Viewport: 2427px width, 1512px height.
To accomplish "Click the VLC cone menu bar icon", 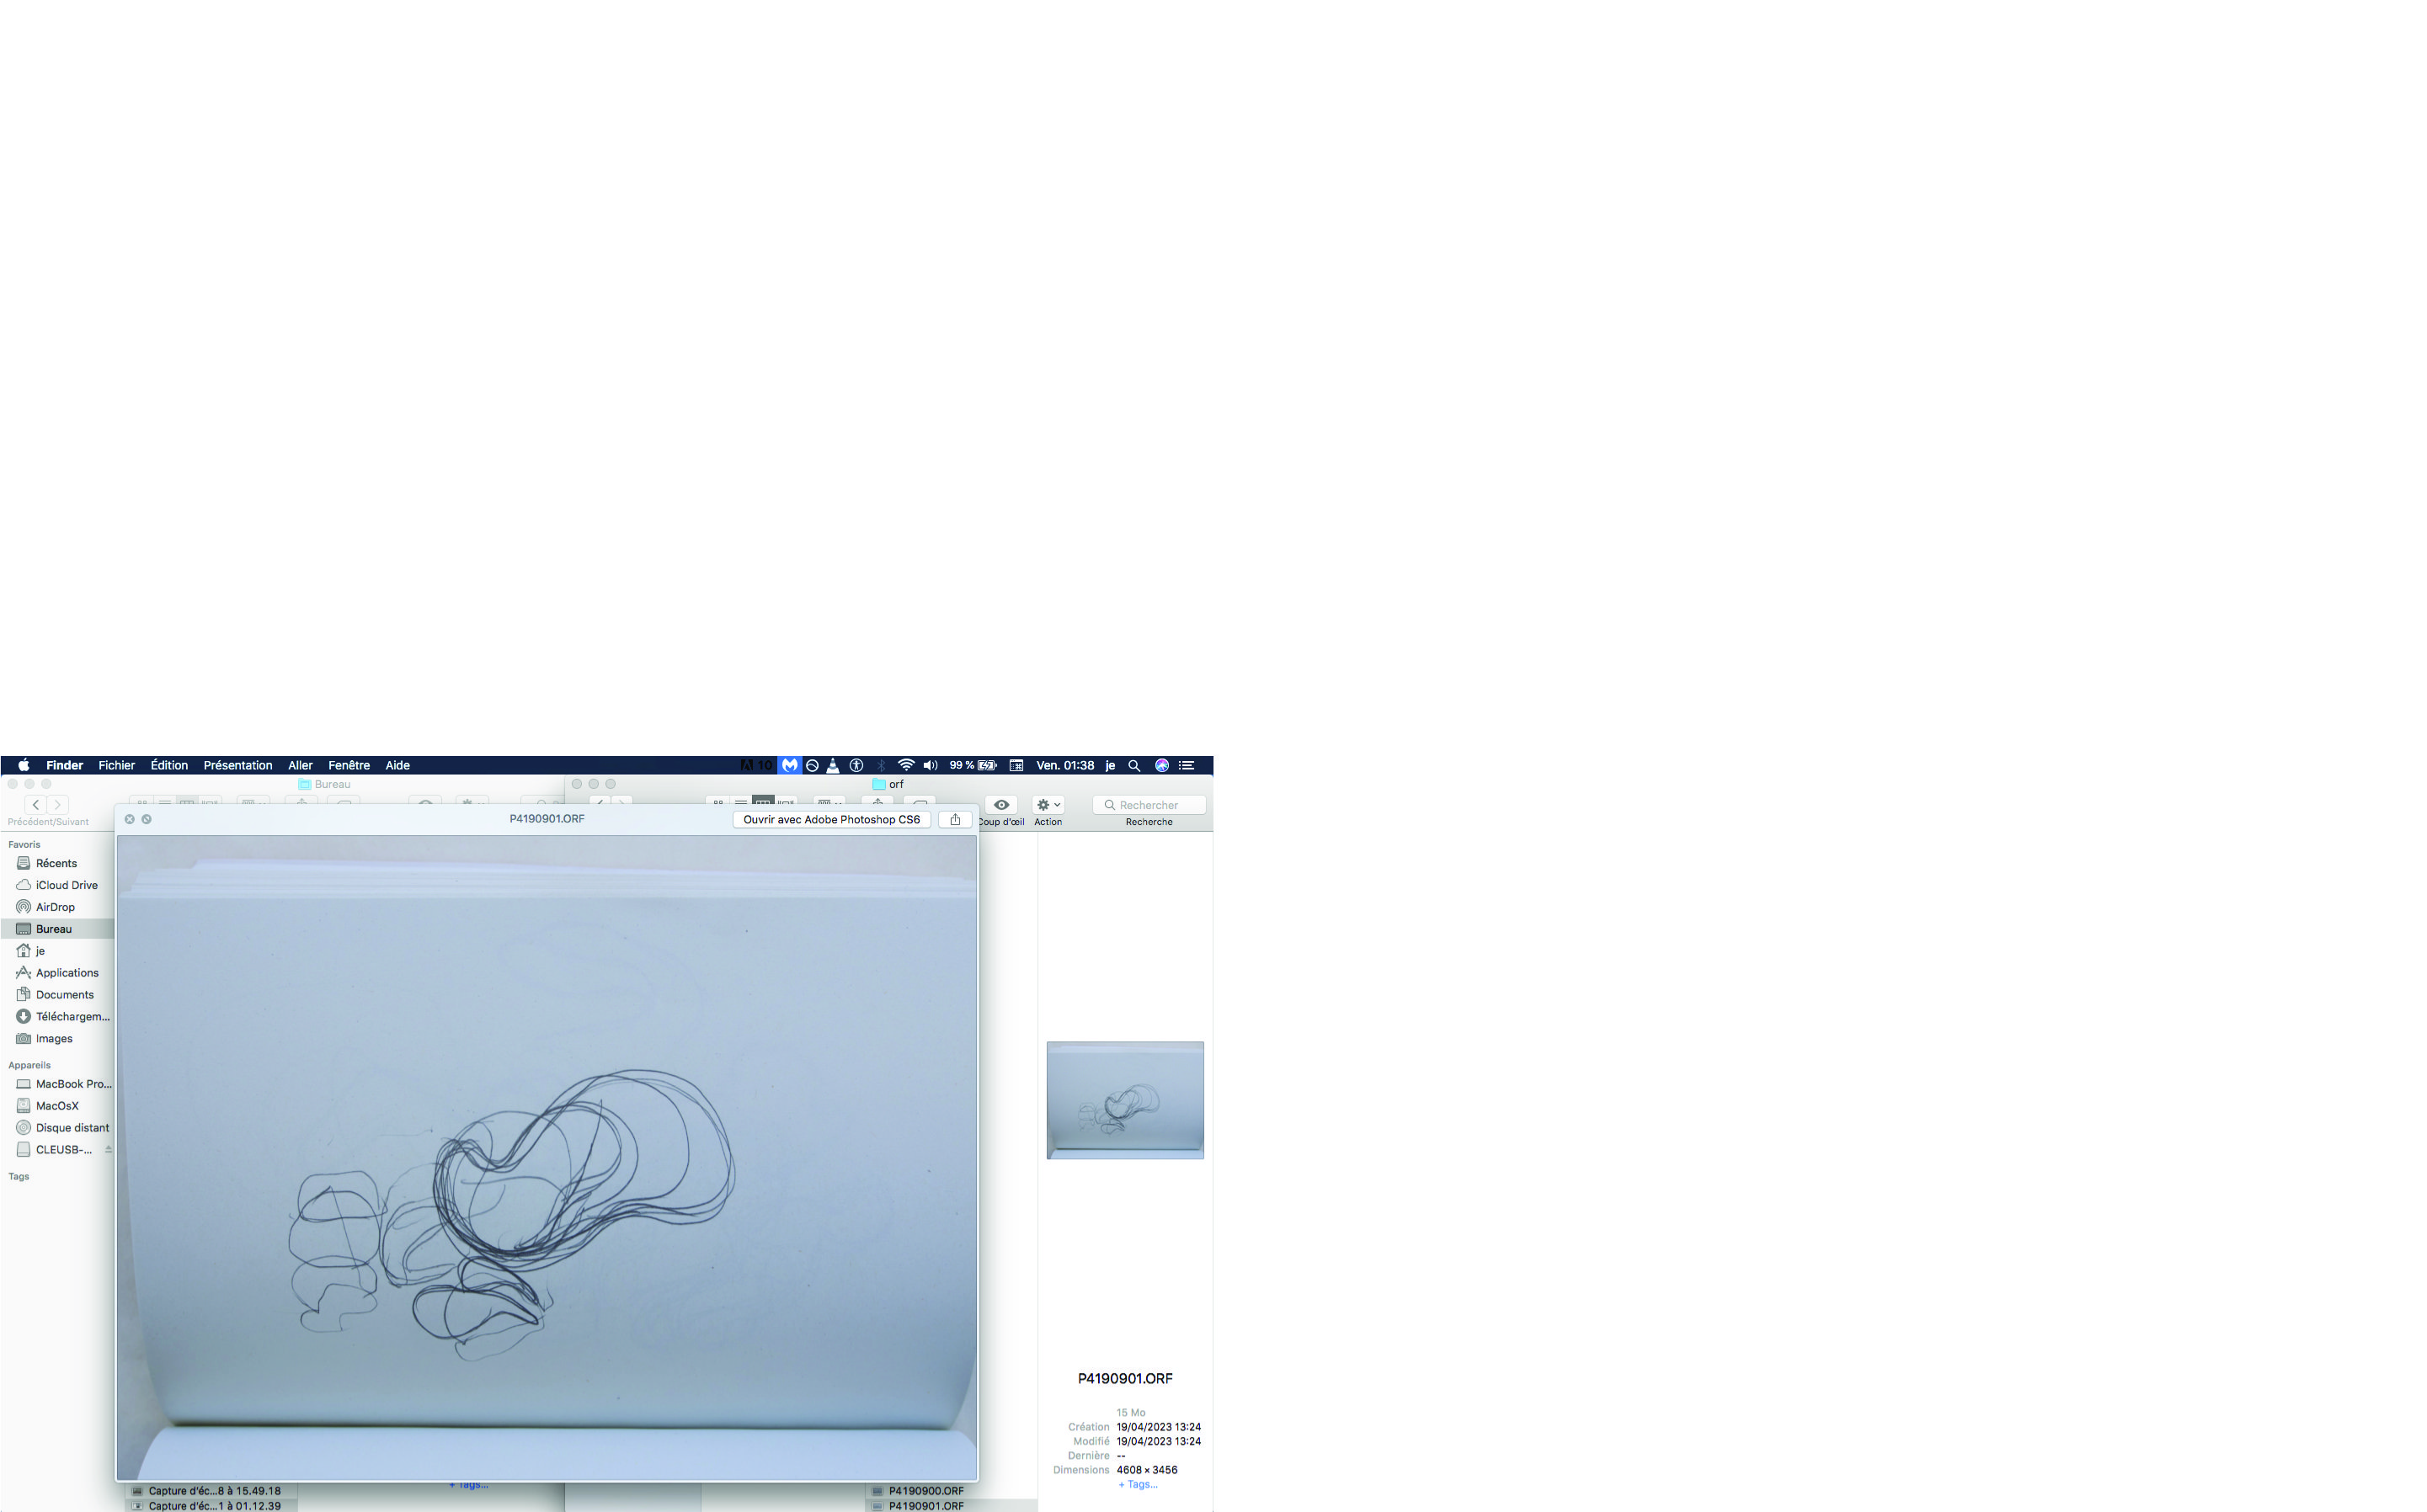I will pos(832,765).
